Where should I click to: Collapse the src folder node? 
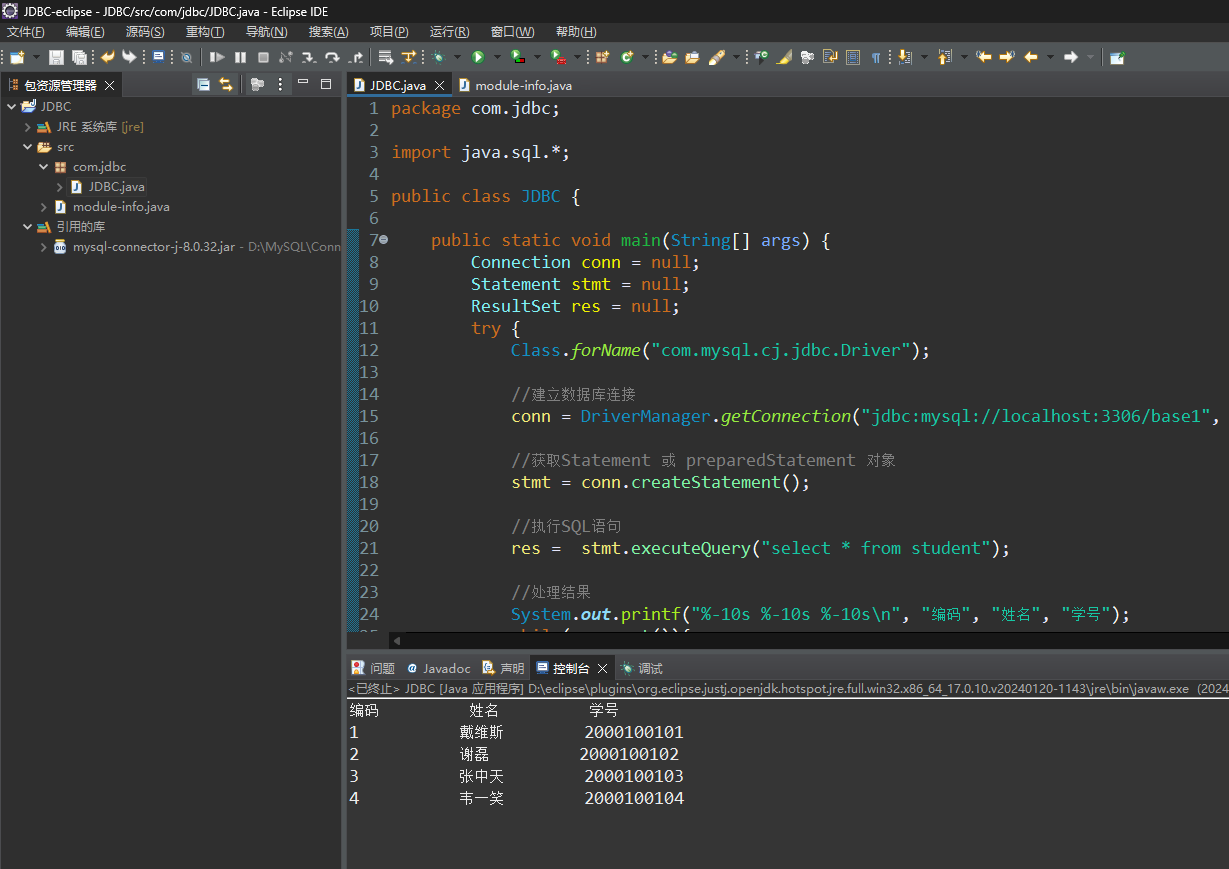coord(28,147)
